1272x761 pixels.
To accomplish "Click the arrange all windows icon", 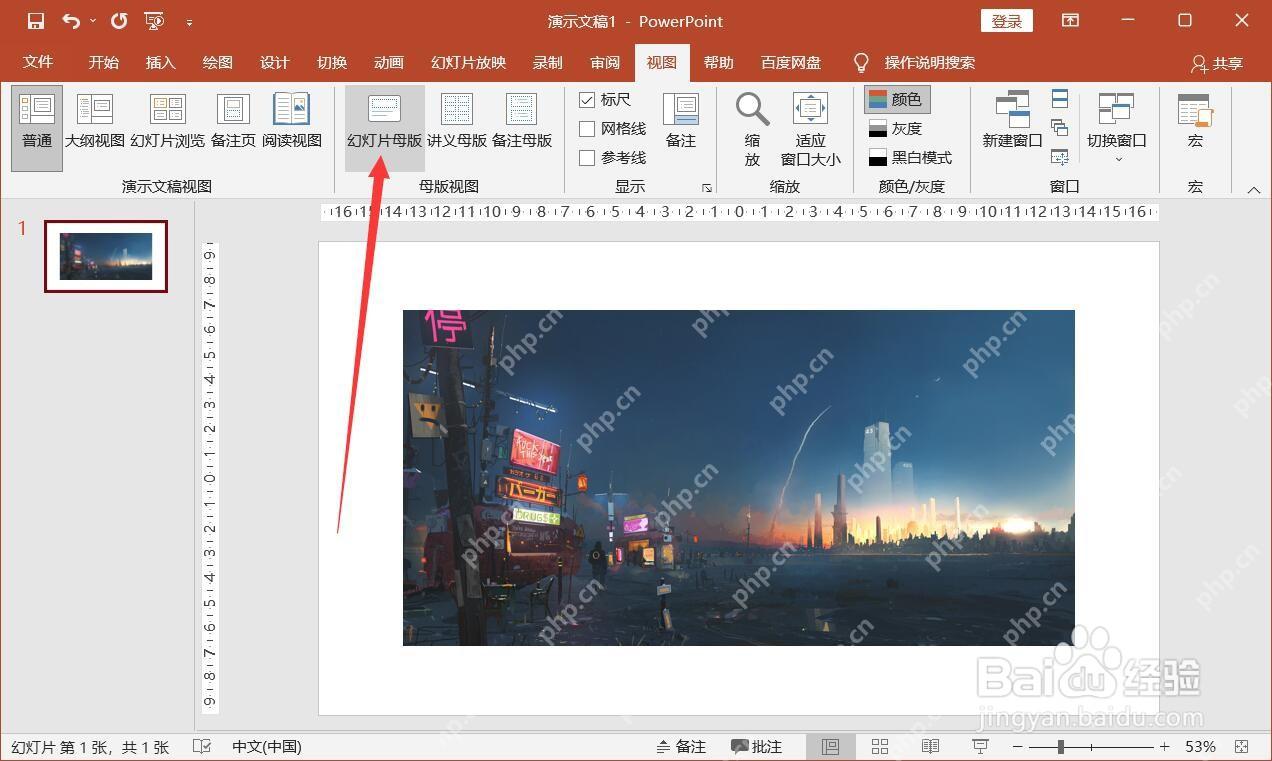I will click(1060, 98).
